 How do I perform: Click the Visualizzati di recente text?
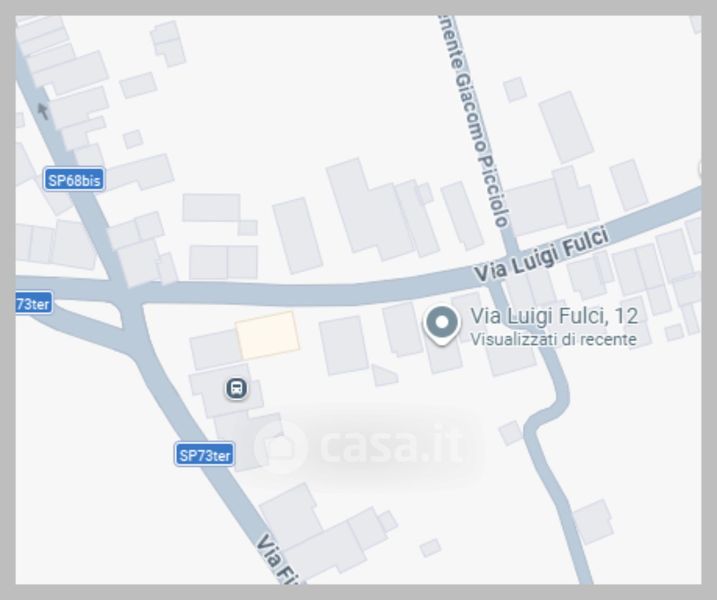point(553,339)
